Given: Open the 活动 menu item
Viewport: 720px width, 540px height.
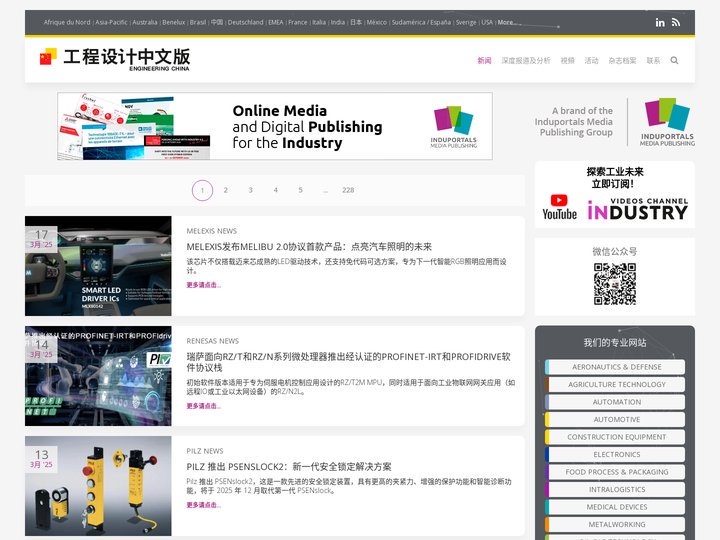Looking at the screenshot, I should pos(591,61).
